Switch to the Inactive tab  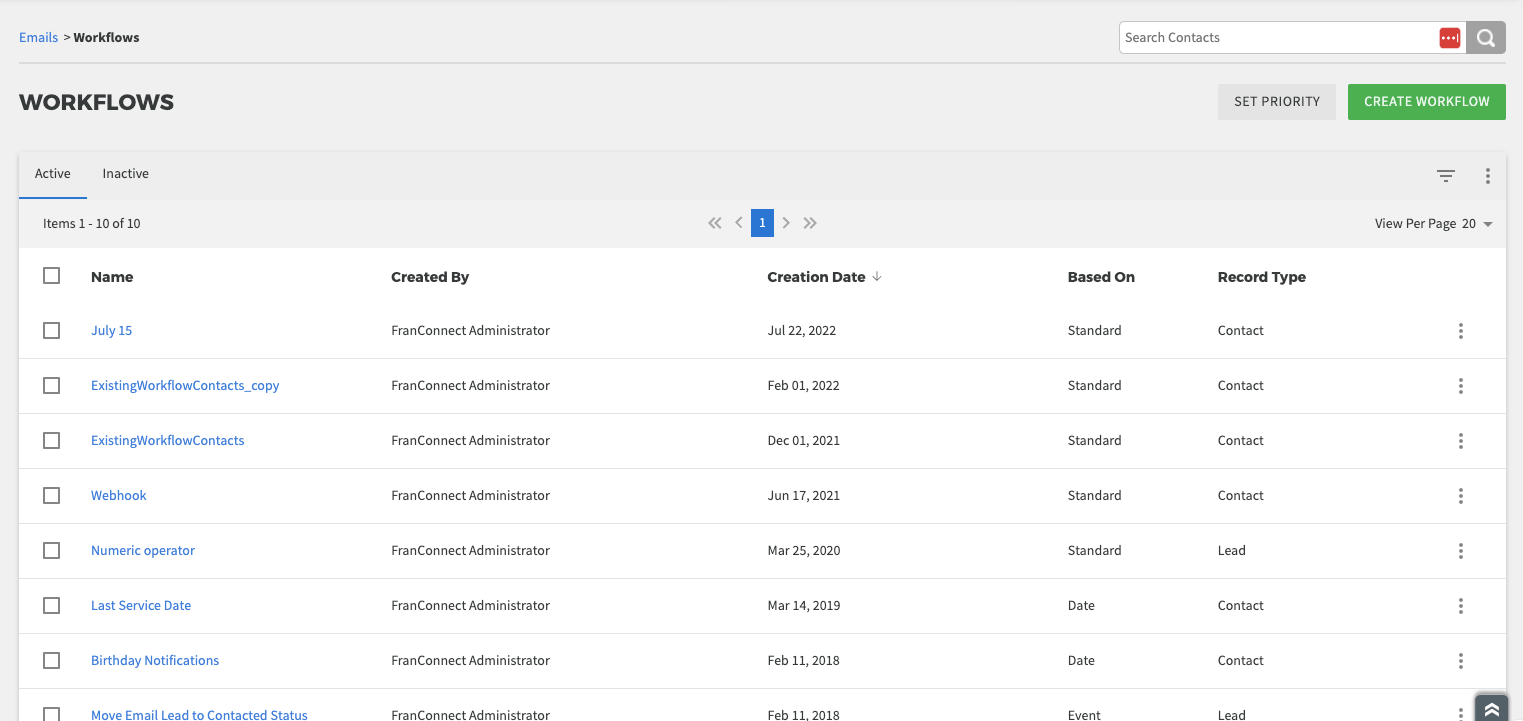tap(126, 174)
